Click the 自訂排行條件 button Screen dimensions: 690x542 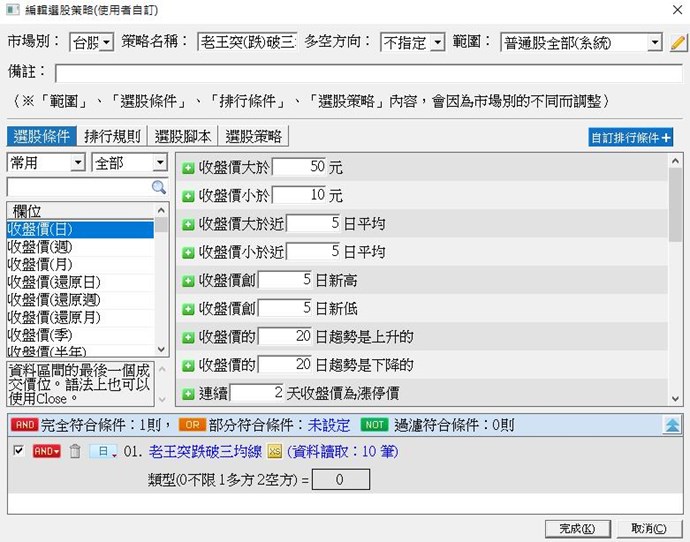click(x=630, y=137)
